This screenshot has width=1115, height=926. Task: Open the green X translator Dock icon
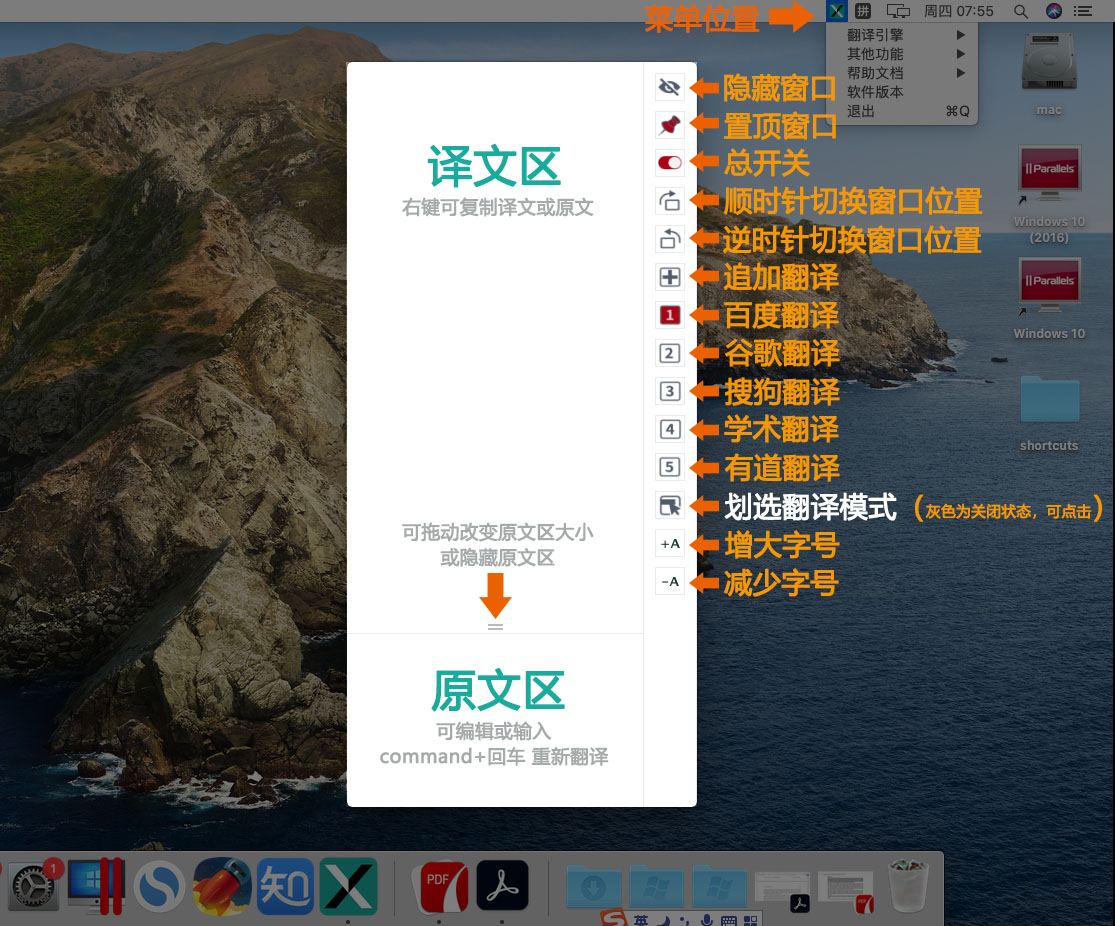348,886
